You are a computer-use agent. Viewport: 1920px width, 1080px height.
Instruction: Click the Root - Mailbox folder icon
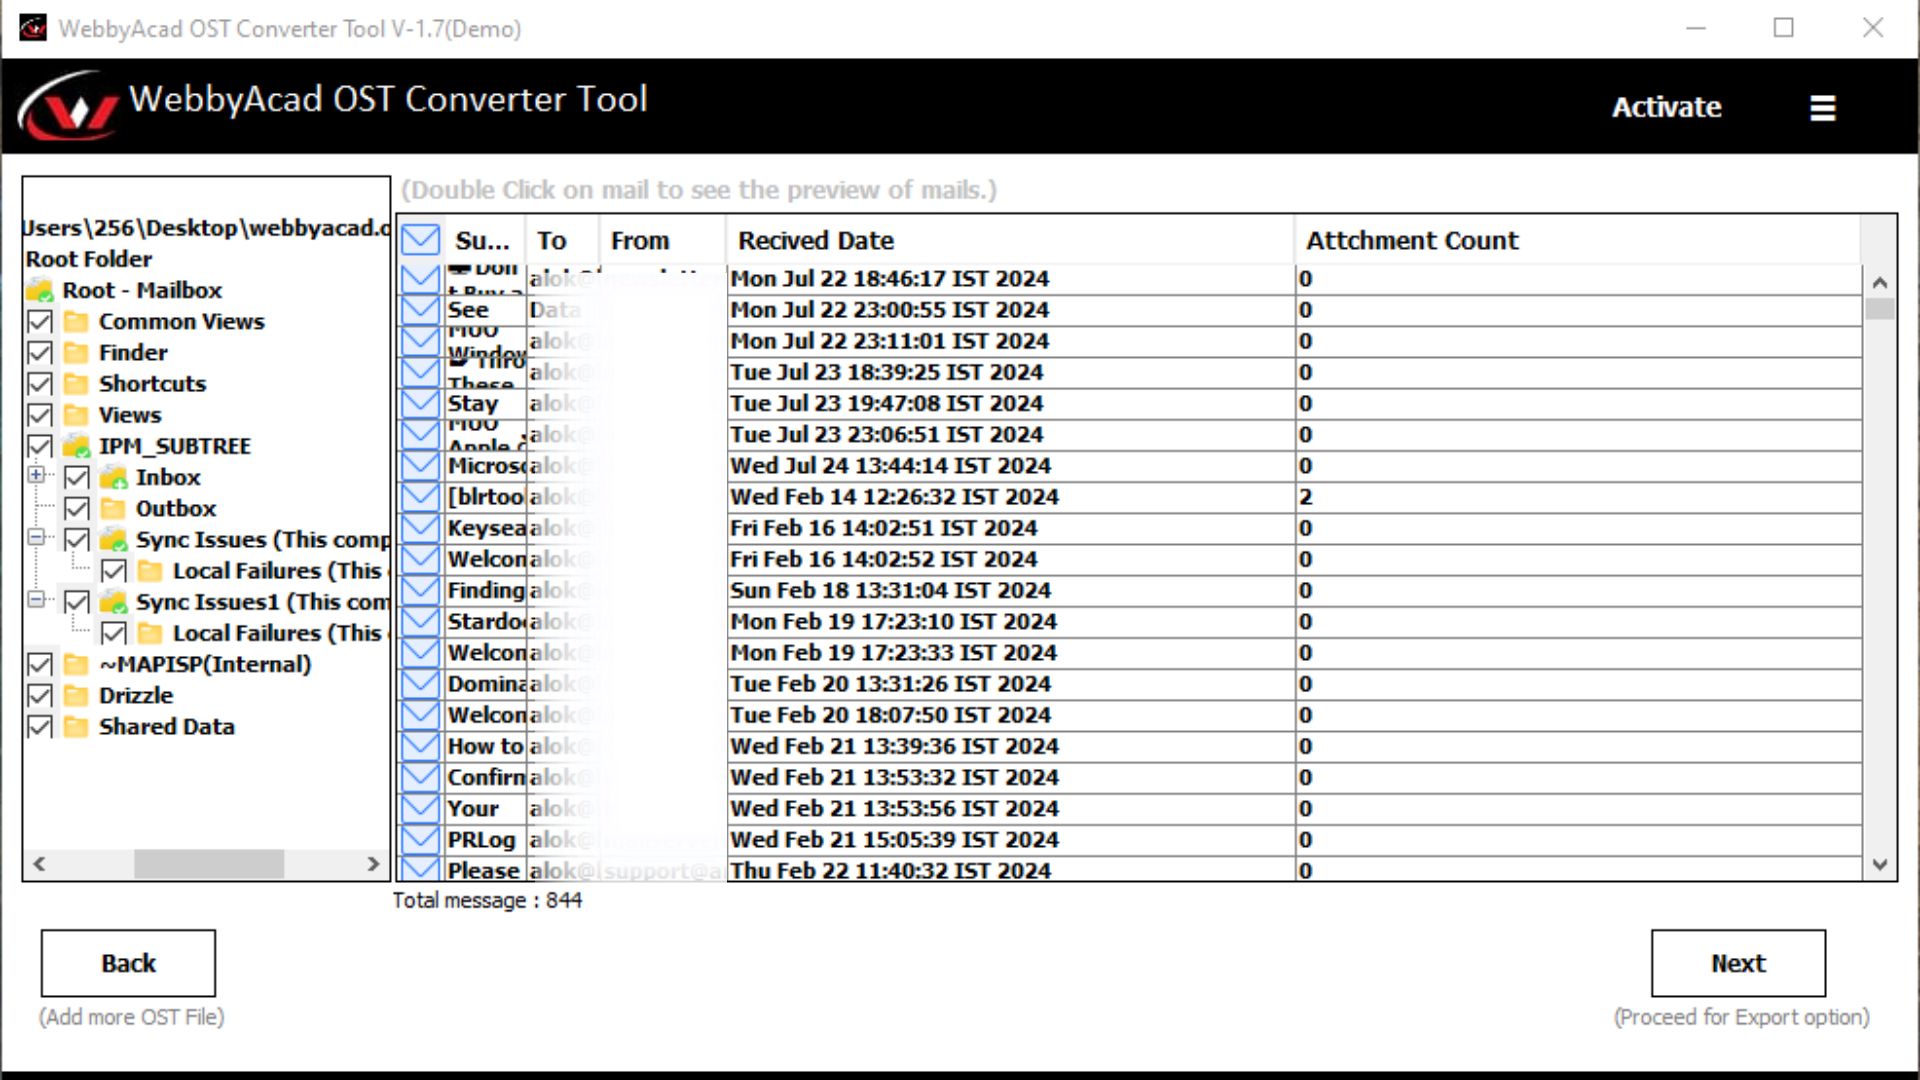(40, 290)
